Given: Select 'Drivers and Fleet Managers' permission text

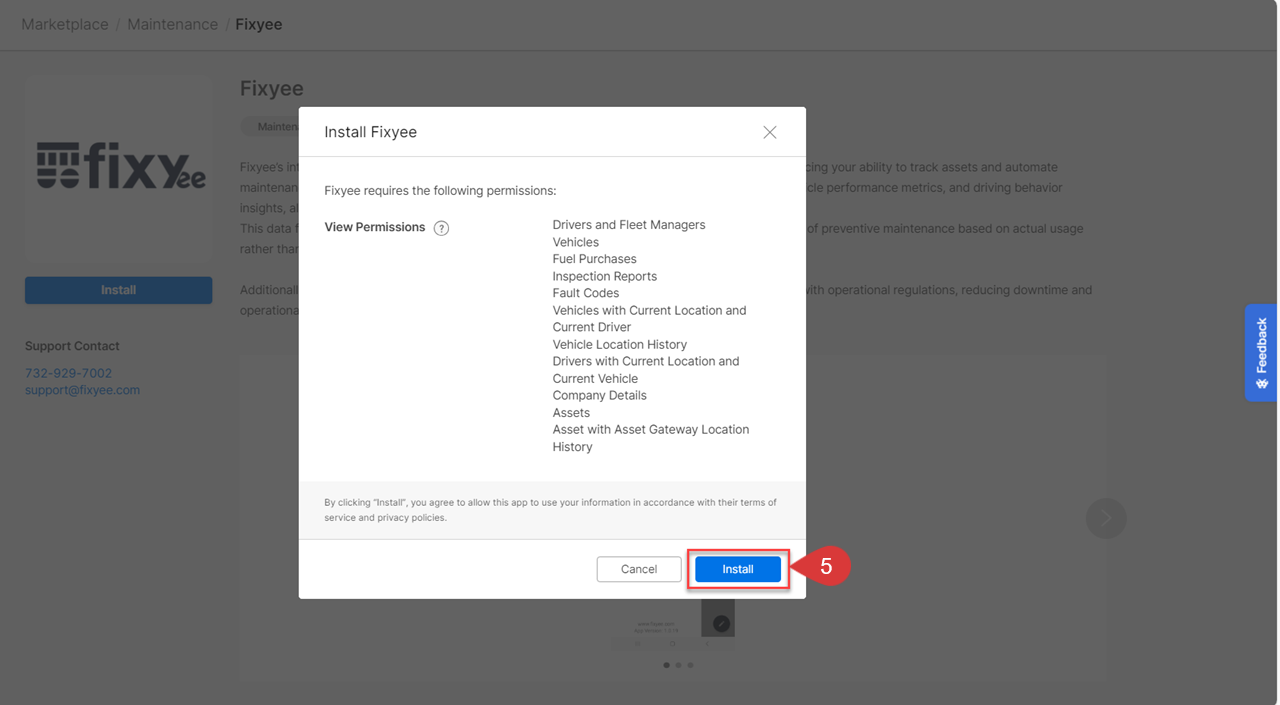Looking at the screenshot, I should [629, 225].
